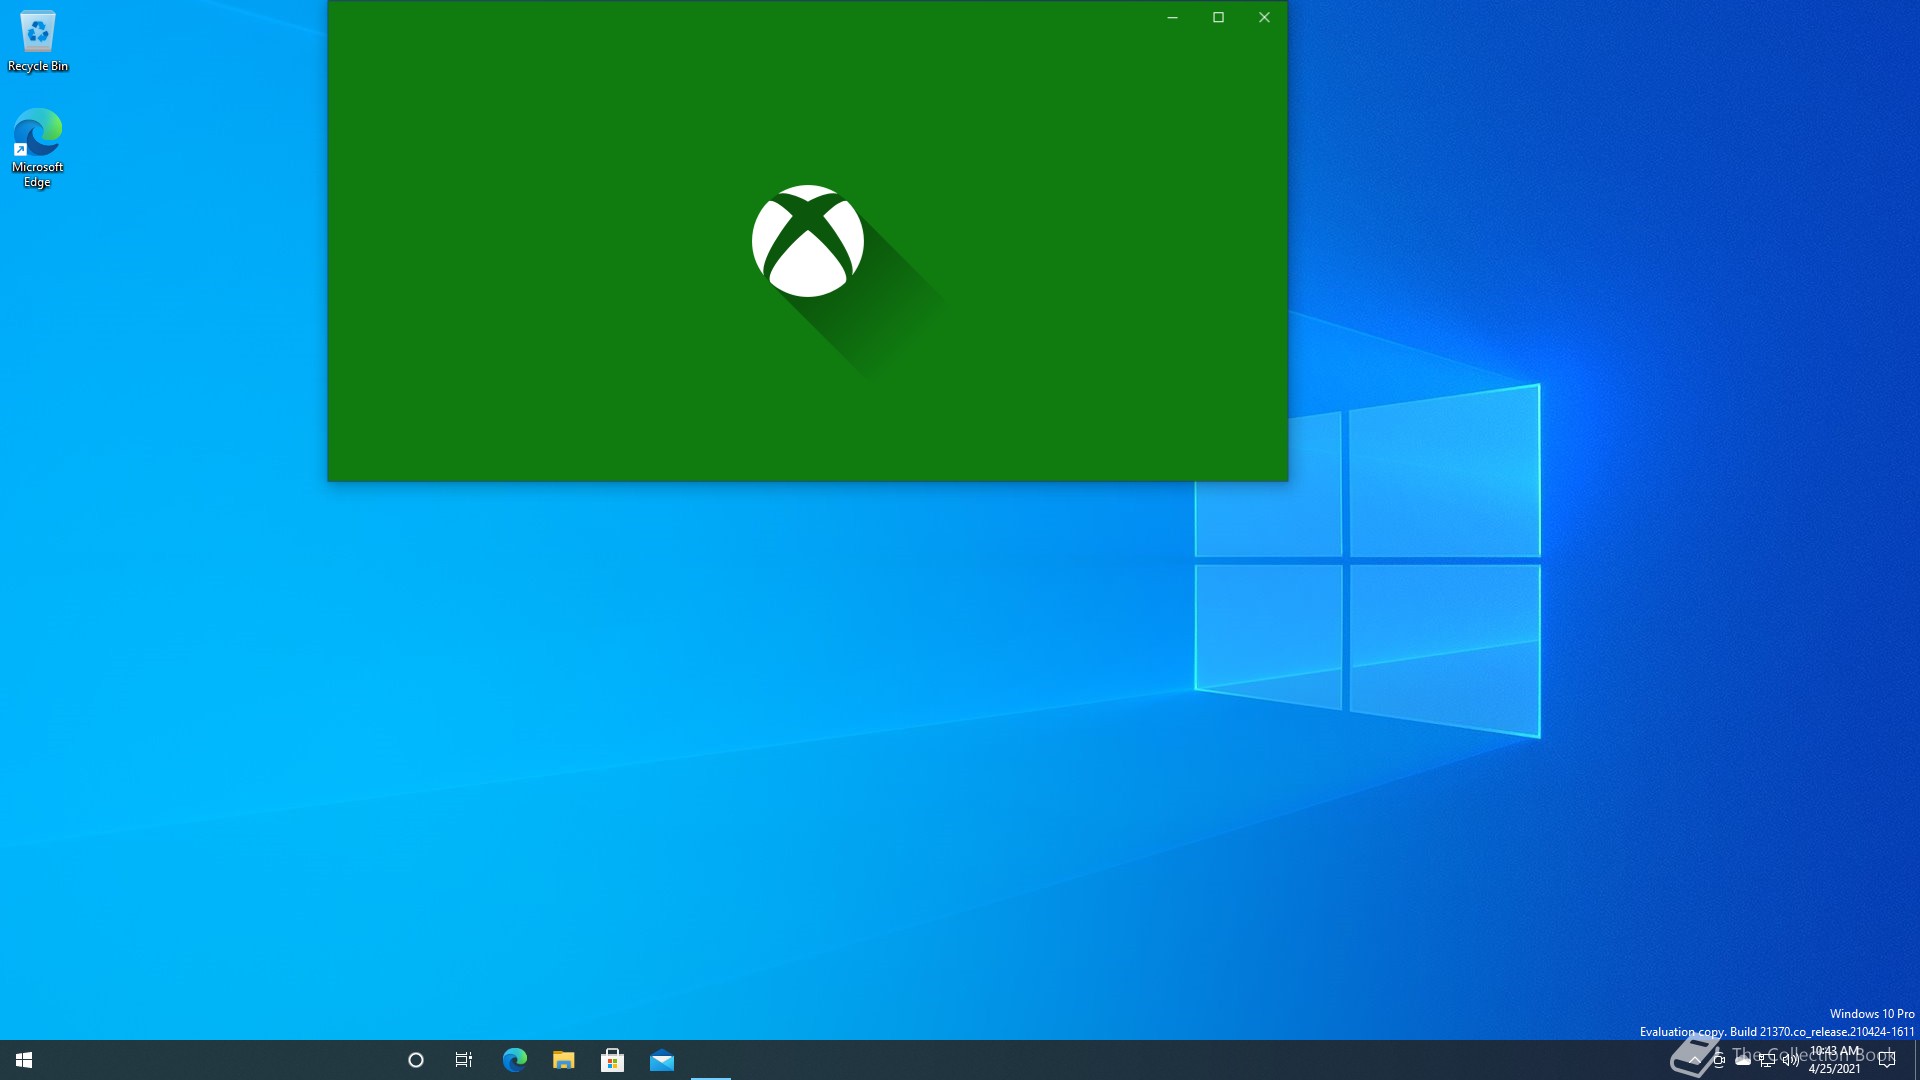Maximize the Xbox window
The height and width of the screenshot is (1080, 1920).
coord(1218,17)
